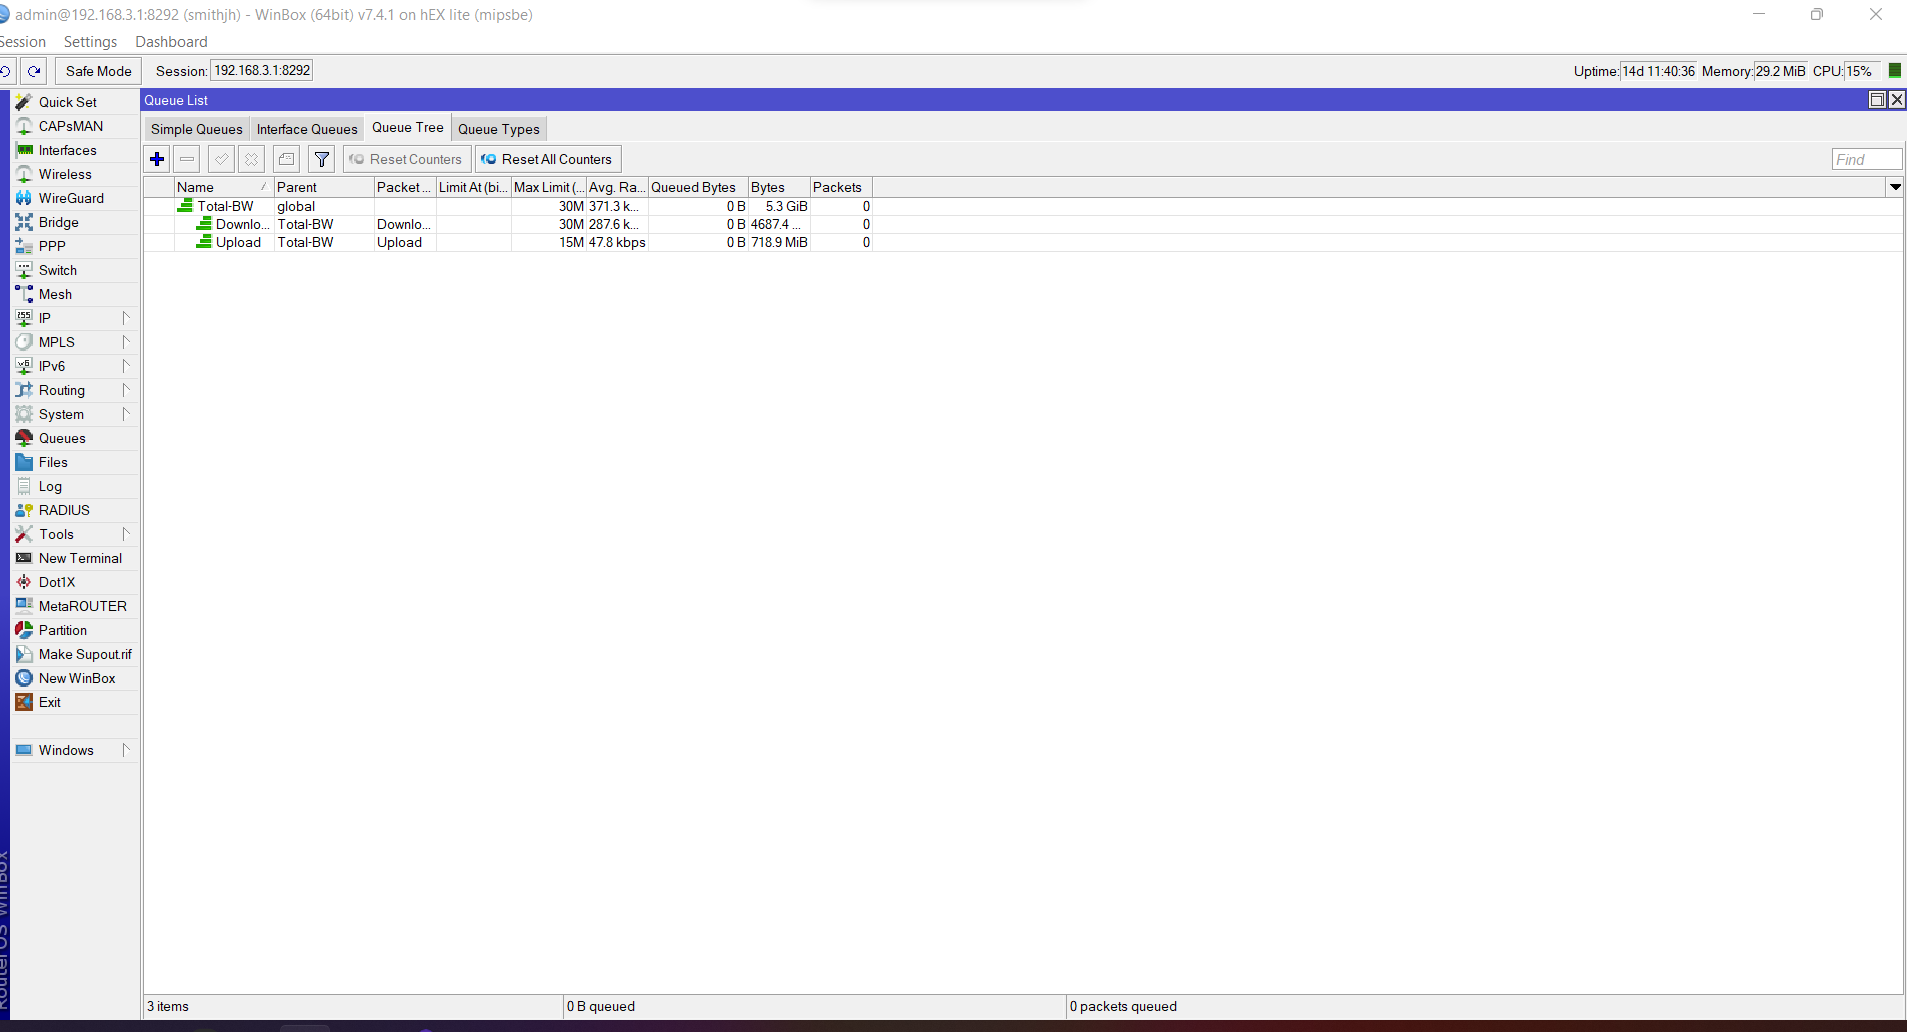Open the PPP section

75,246
